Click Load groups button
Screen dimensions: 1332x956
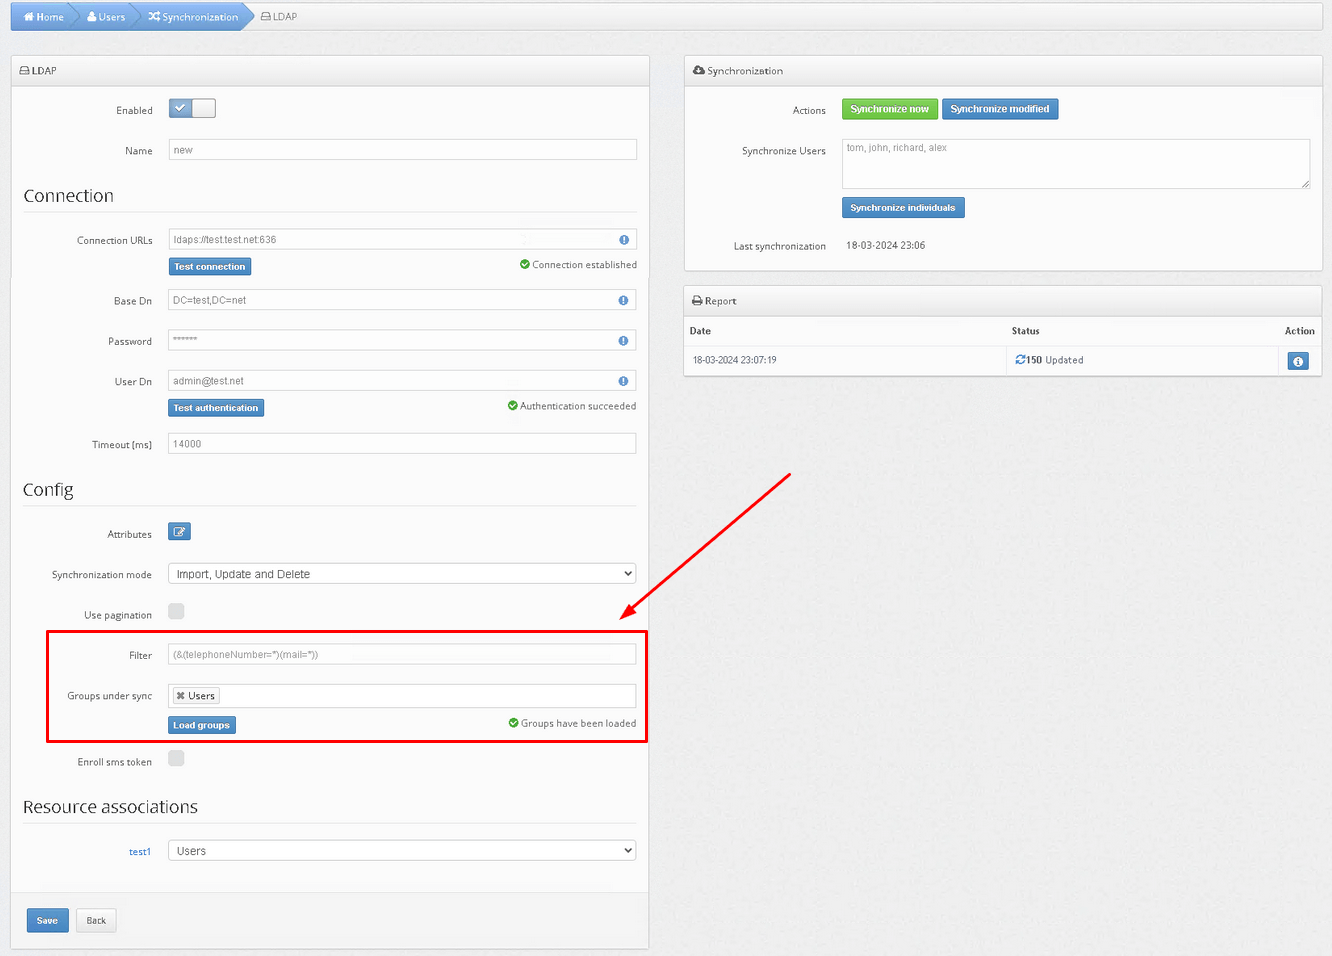[202, 725]
